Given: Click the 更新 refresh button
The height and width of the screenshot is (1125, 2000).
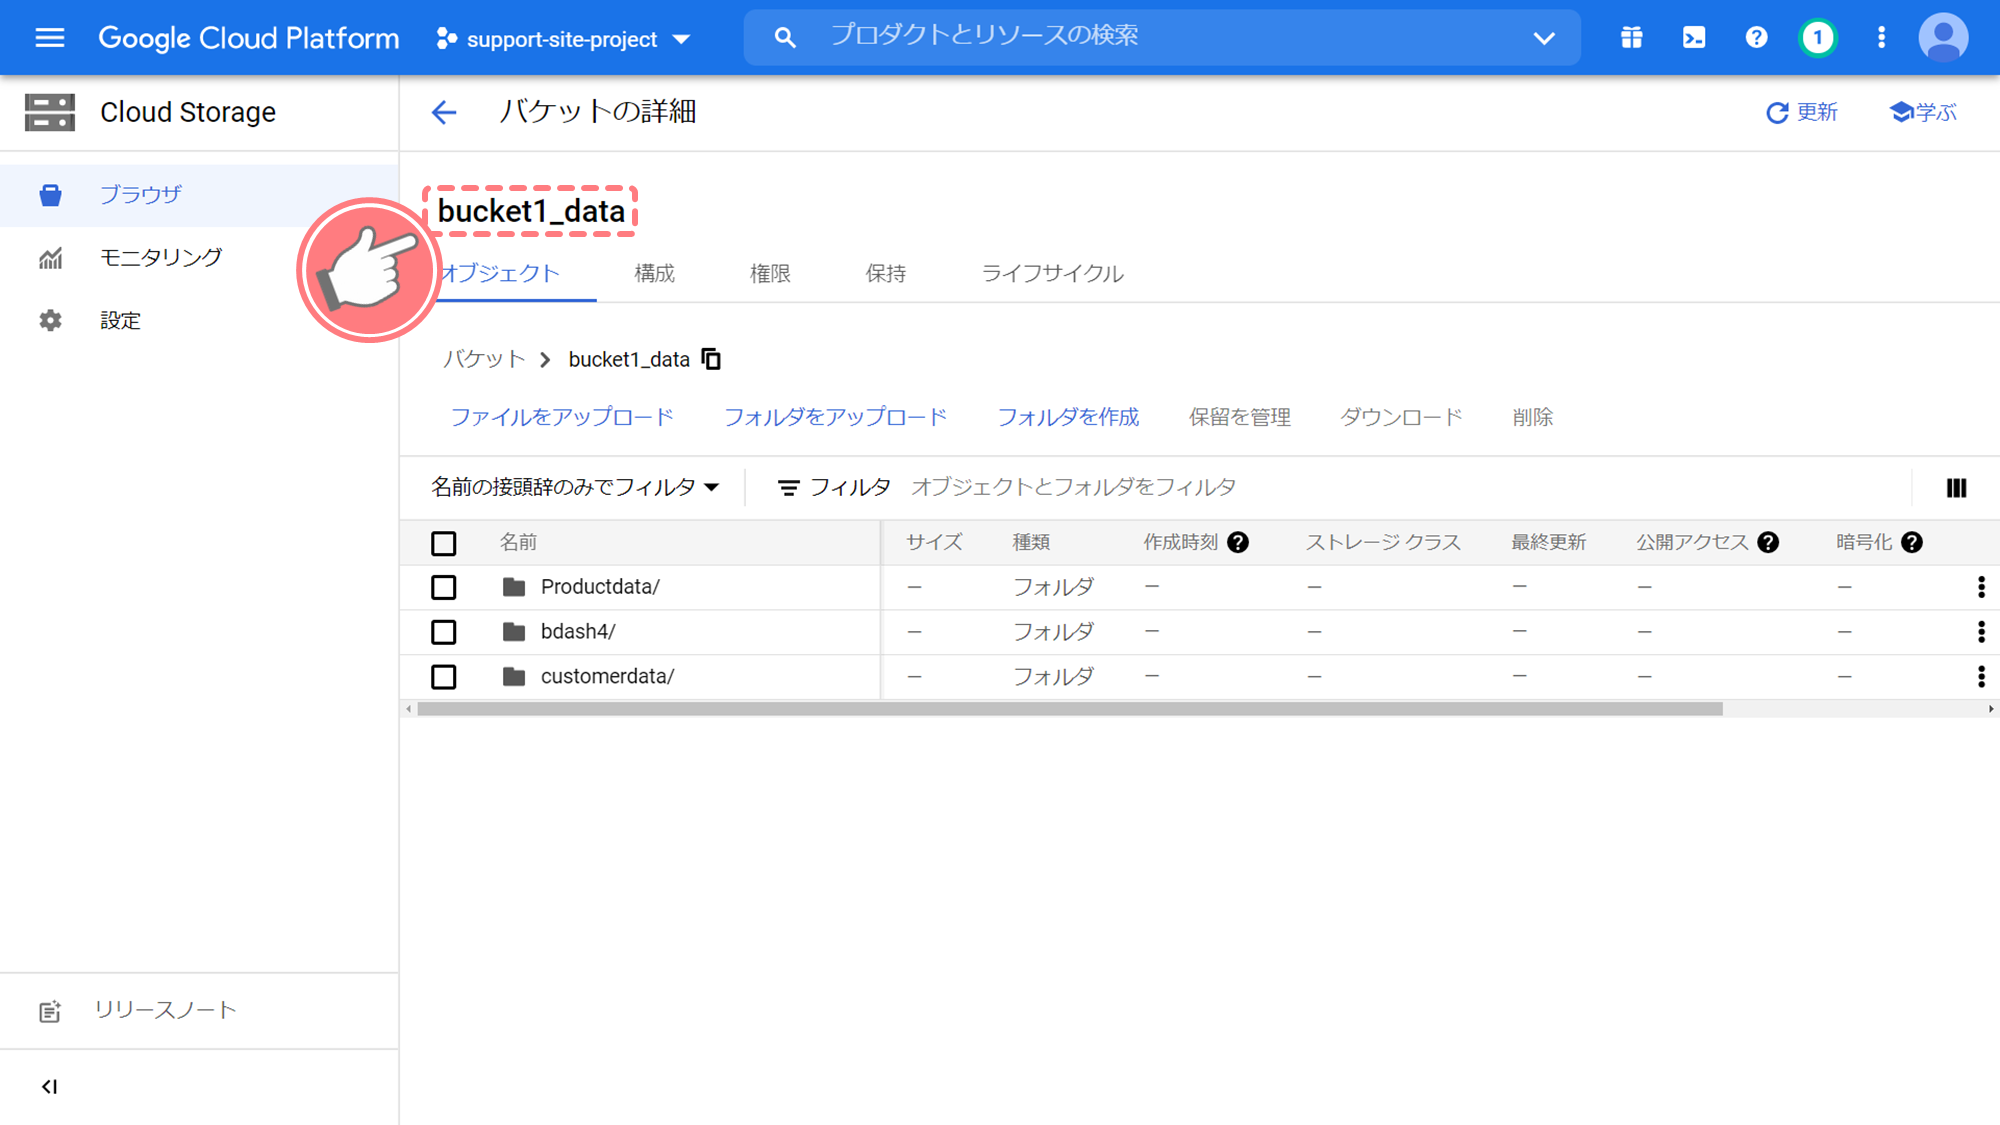Looking at the screenshot, I should 1802,112.
